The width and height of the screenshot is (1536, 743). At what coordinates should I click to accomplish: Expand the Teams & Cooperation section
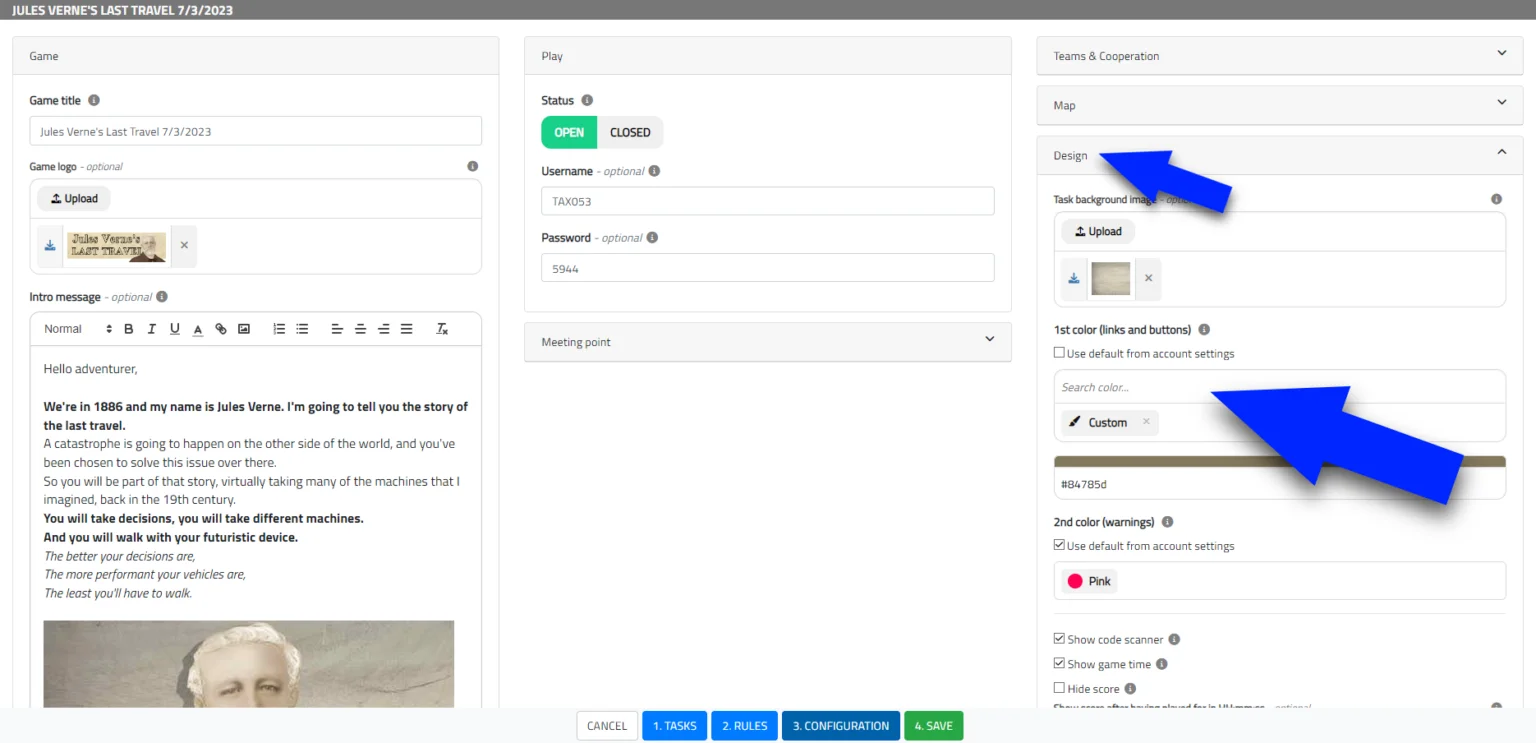[1279, 56]
